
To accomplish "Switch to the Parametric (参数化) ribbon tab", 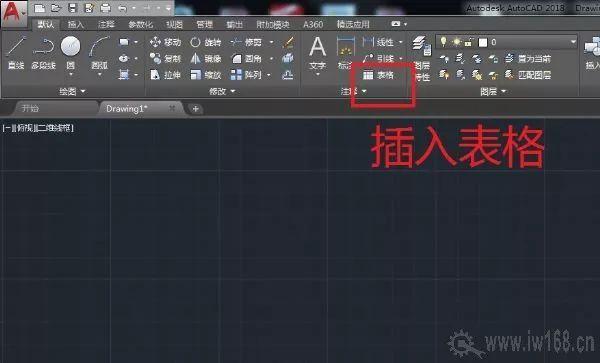I will point(140,24).
